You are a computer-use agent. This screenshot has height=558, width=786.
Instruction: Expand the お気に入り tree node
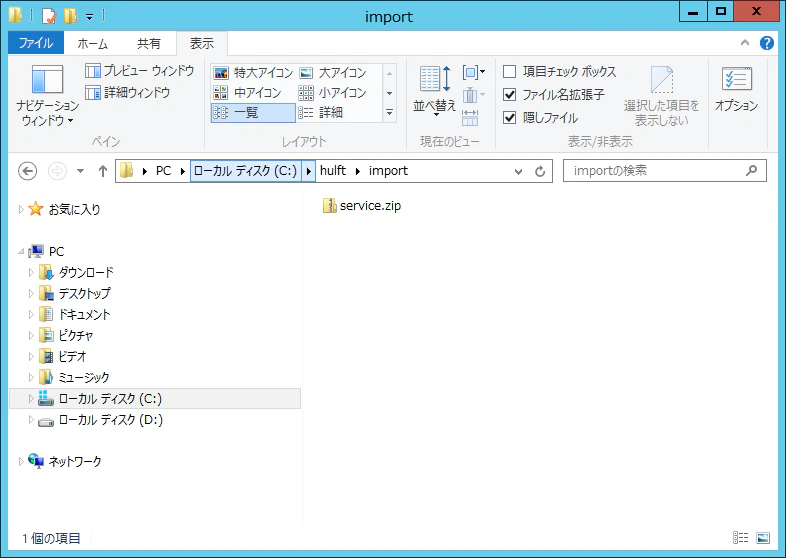click(x=21, y=209)
